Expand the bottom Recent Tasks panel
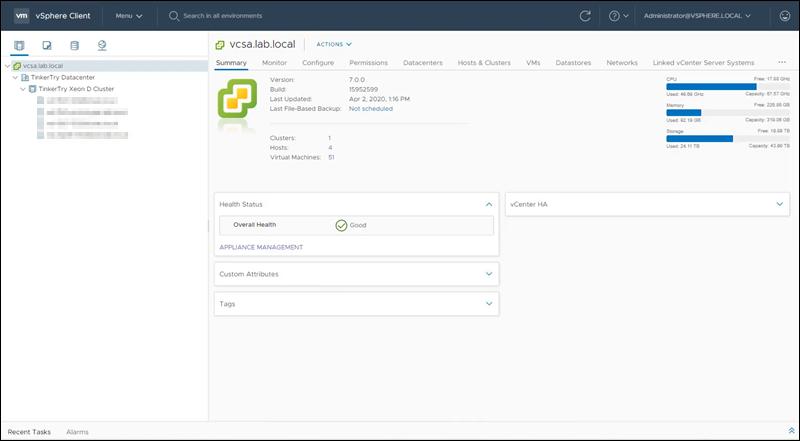The image size is (800, 441). 791,431
